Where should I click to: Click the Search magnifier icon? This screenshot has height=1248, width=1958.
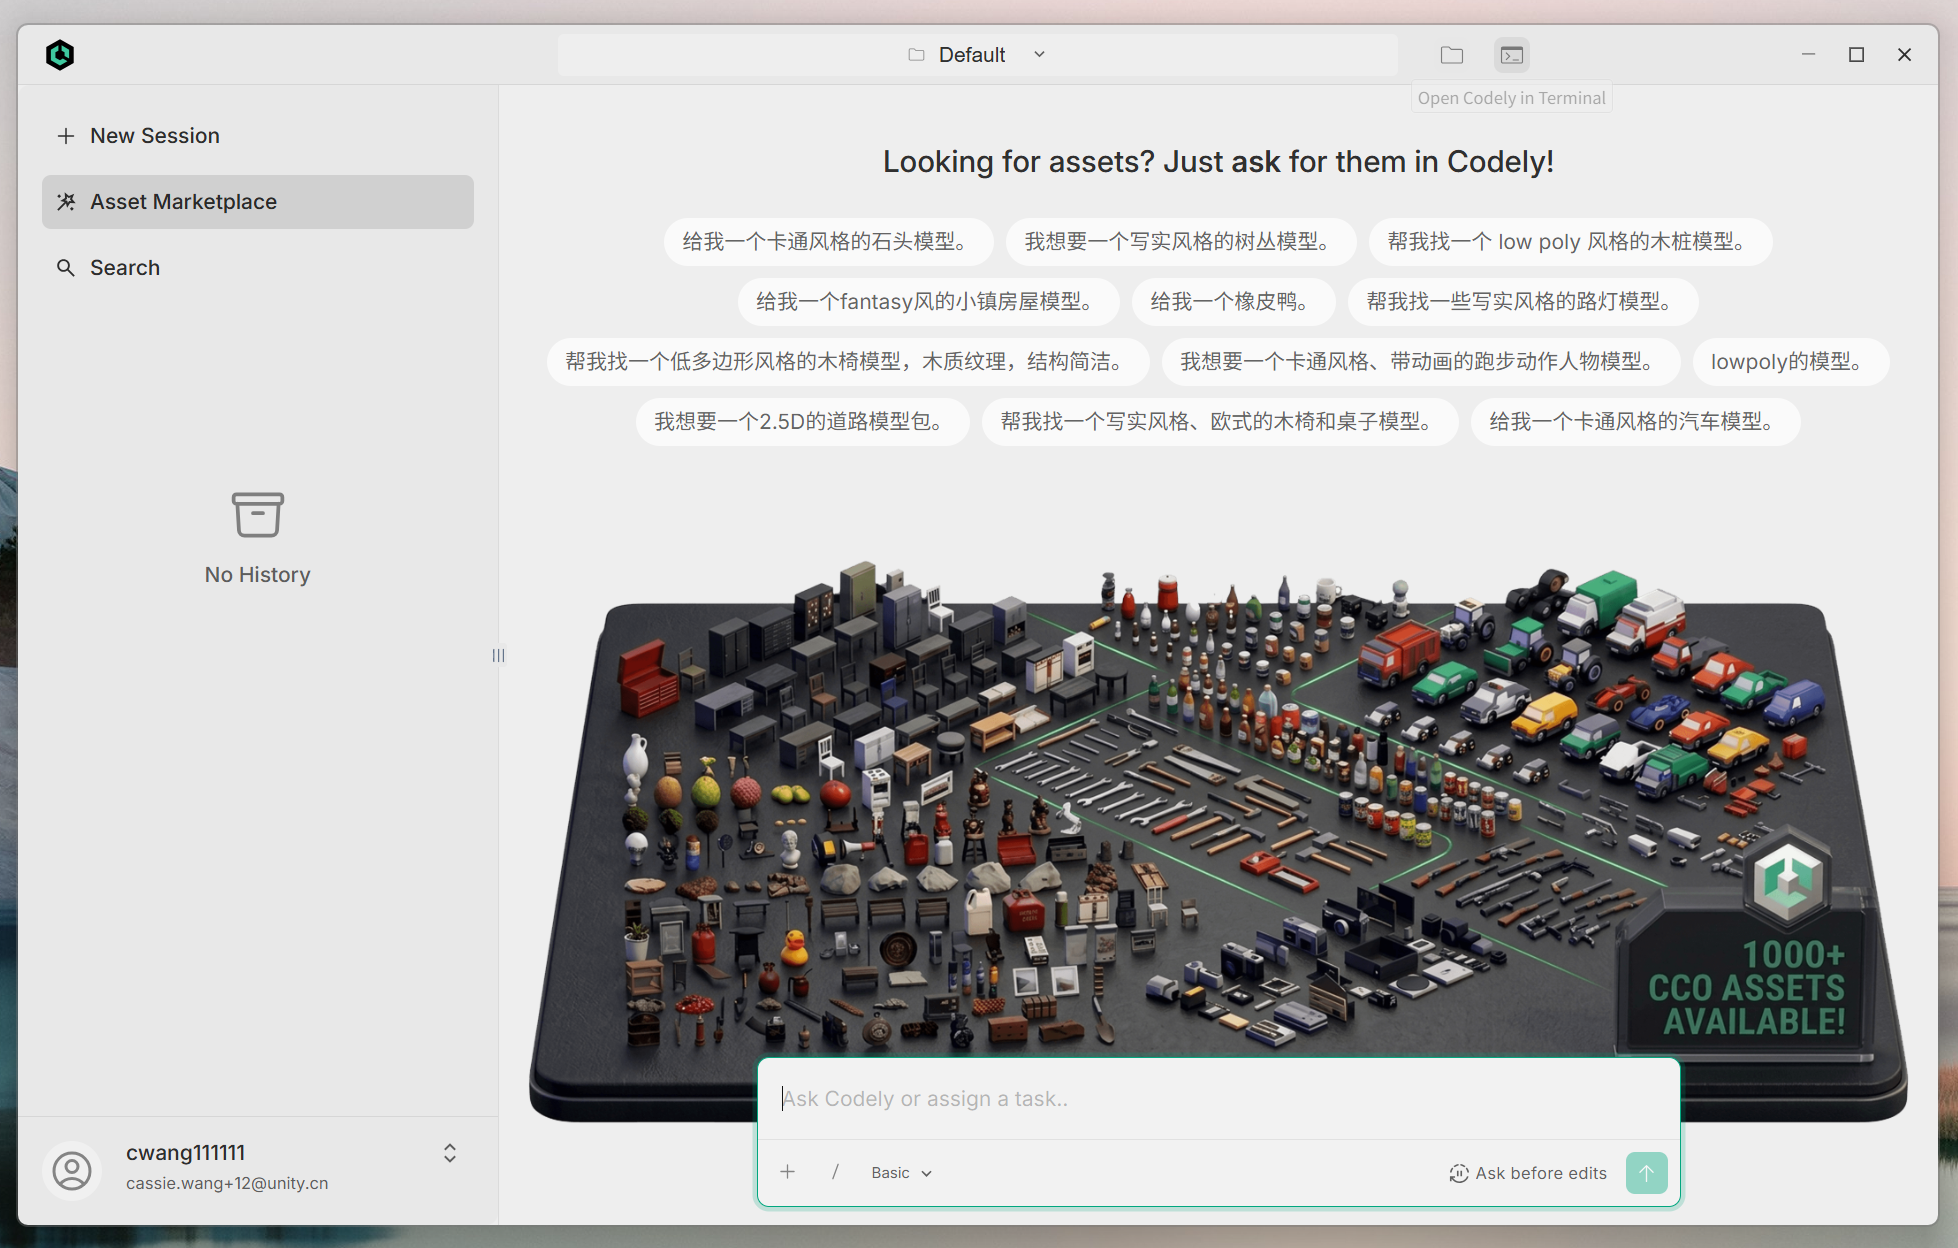click(x=66, y=268)
